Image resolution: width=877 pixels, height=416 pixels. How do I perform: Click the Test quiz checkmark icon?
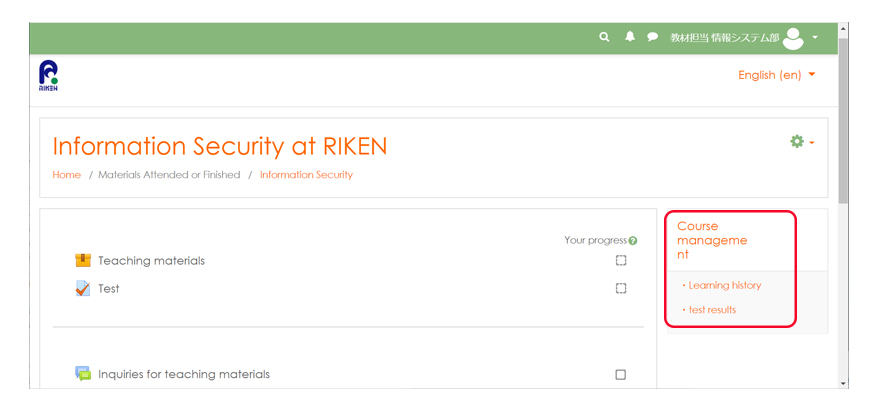(83, 289)
